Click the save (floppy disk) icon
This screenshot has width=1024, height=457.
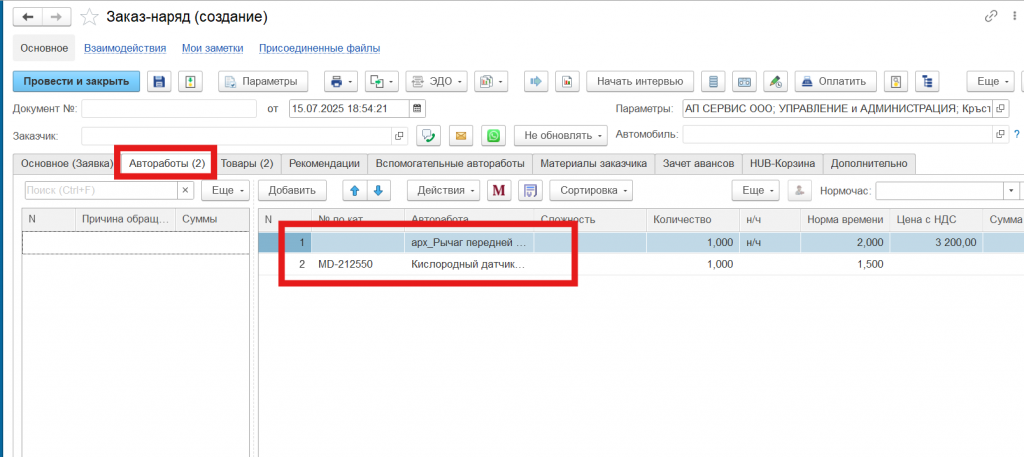pos(159,82)
